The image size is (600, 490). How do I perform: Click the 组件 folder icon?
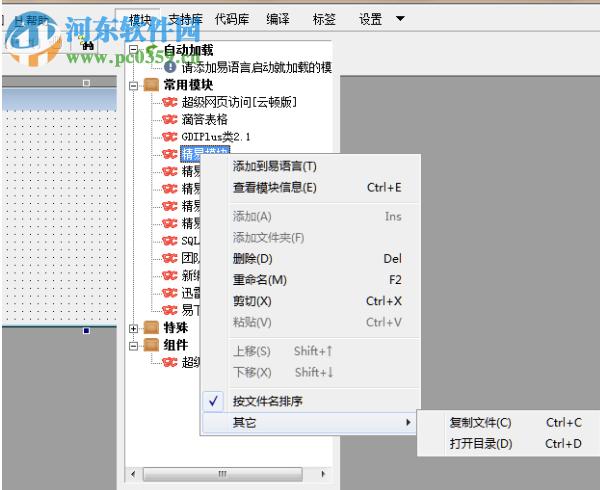coord(151,345)
